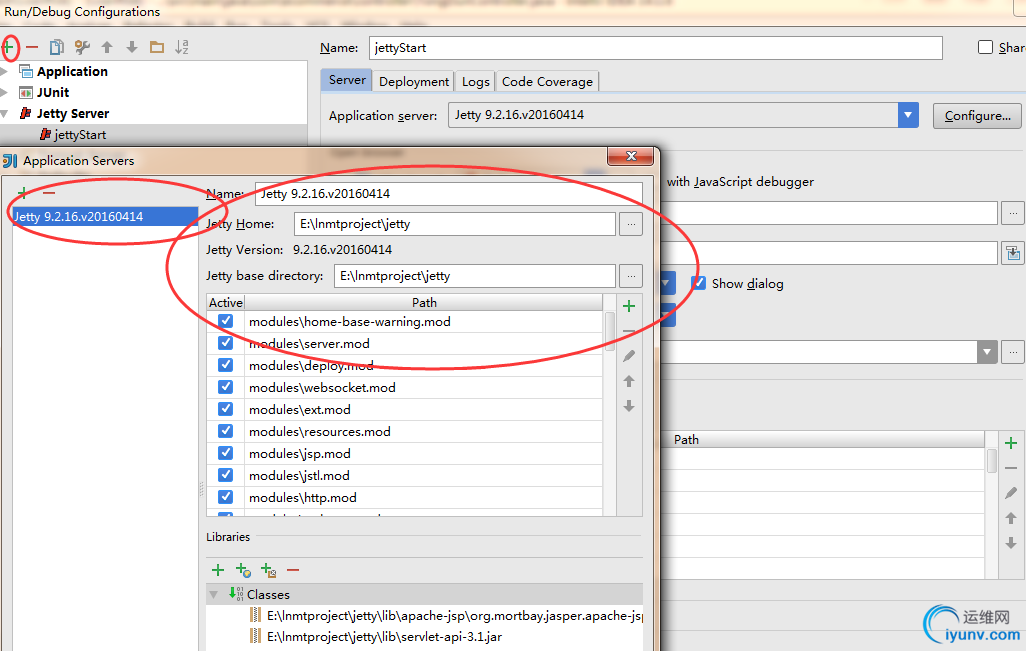Select servlet-api-3.1.jar library entry
The image size is (1026, 651).
tap(384, 637)
